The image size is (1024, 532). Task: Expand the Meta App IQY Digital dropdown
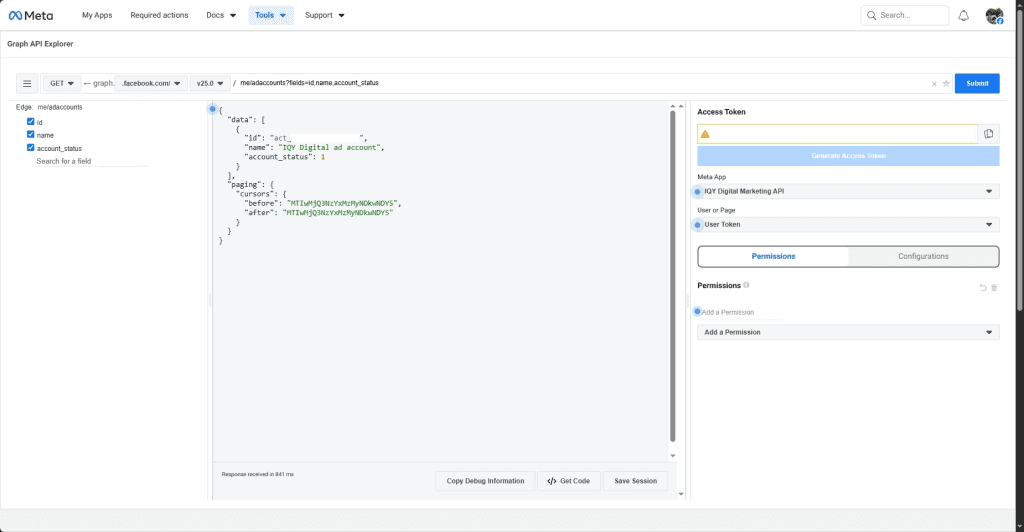tap(848, 191)
